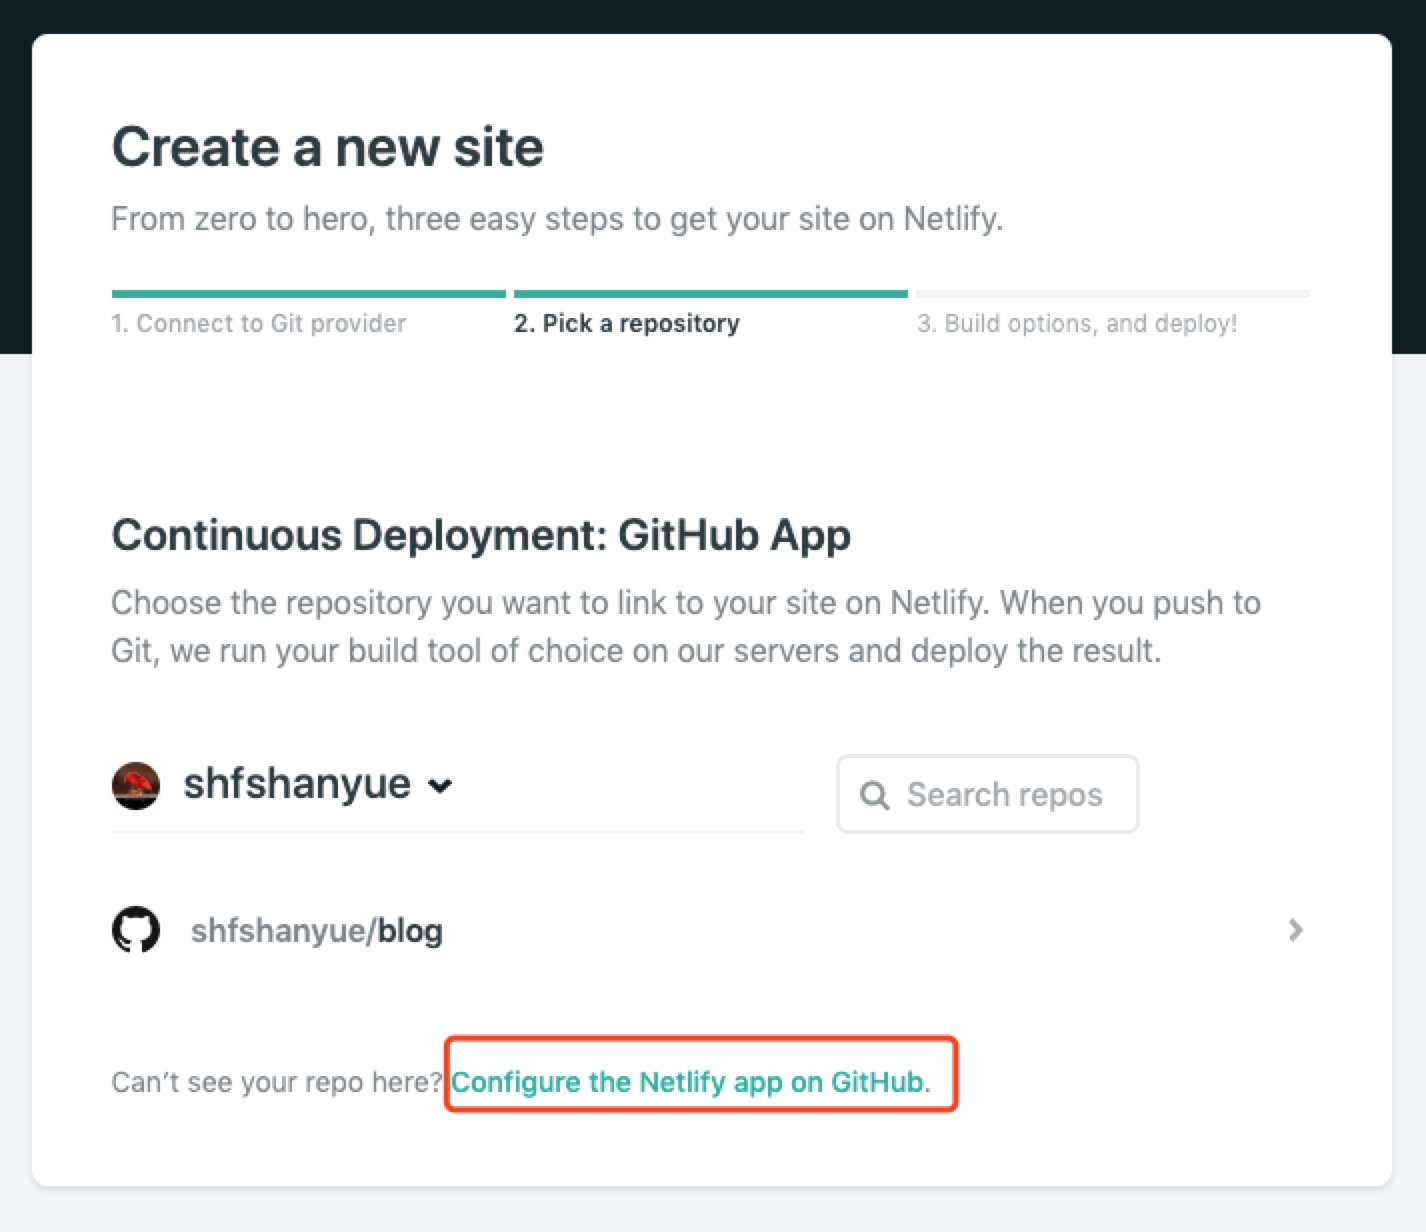Go to step 1 Connect to Git provider
This screenshot has height=1232, width=1426.
259,323
